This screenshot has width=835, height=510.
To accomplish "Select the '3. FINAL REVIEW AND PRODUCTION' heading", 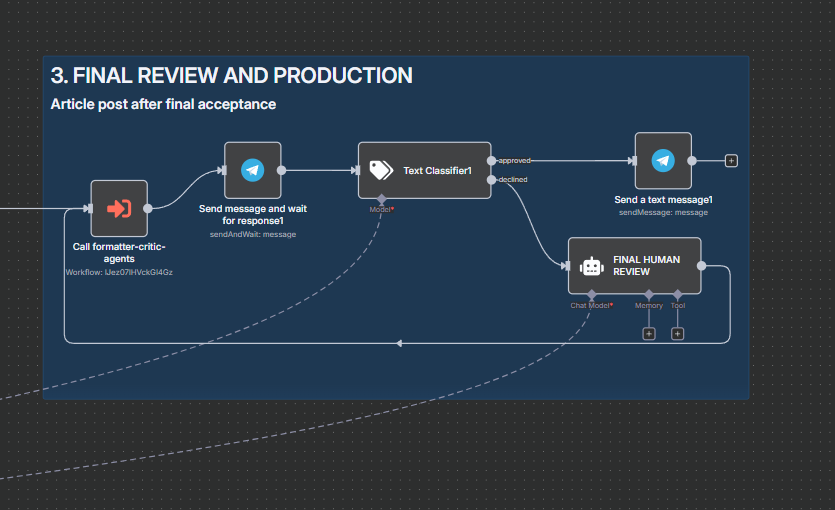I will click(231, 76).
